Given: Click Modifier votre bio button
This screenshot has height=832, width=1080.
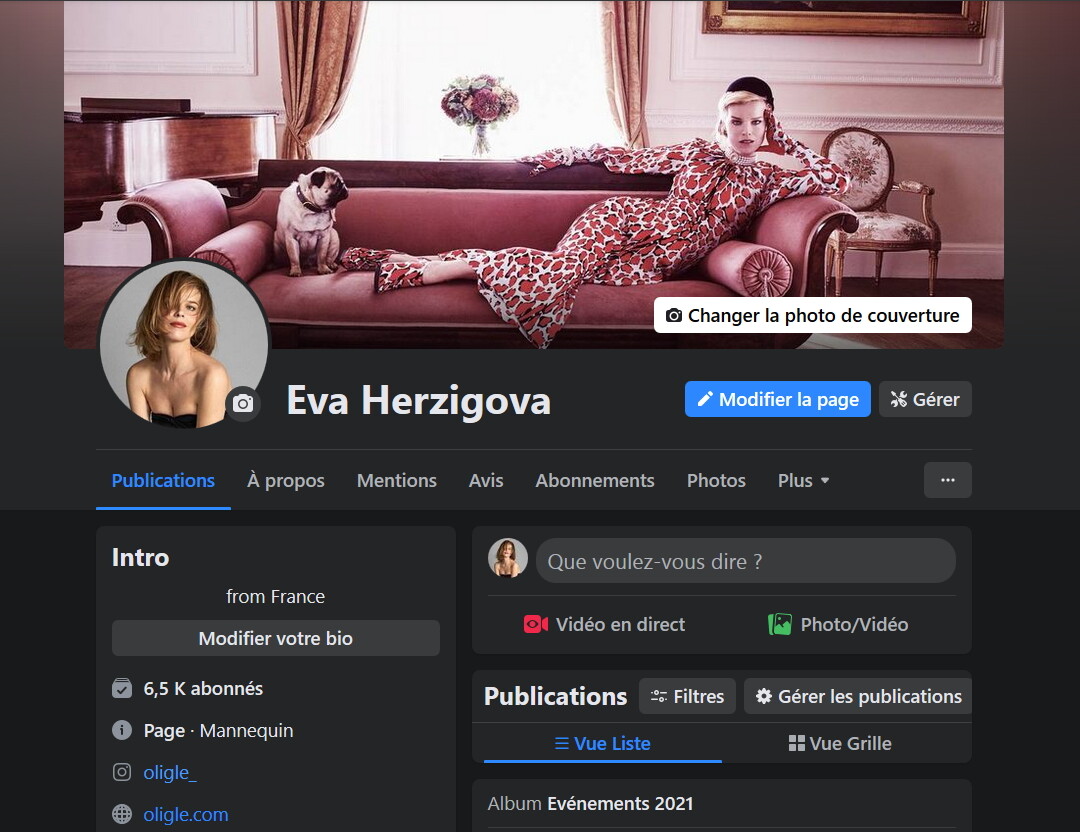Looking at the screenshot, I should click(x=276, y=638).
